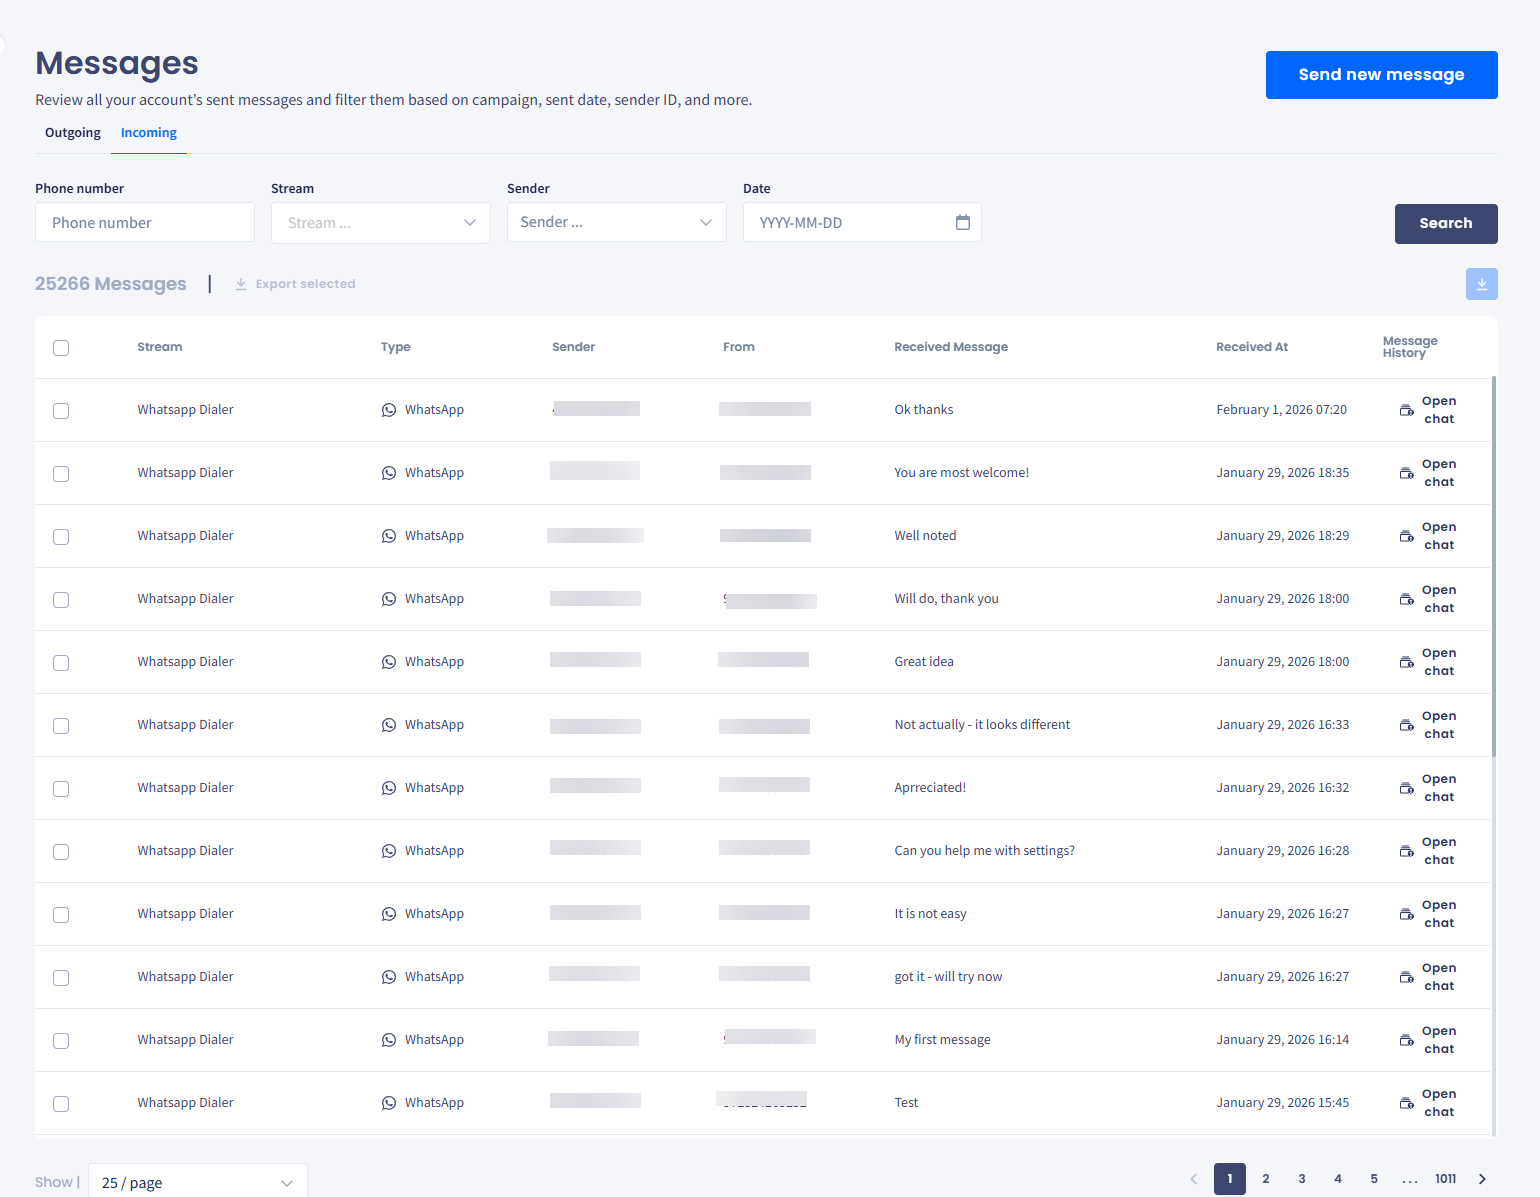Viewport: 1540px width, 1197px height.
Task: Open chat icon for 'Ok thanks' message
Action: click(x=1406, y=410)
